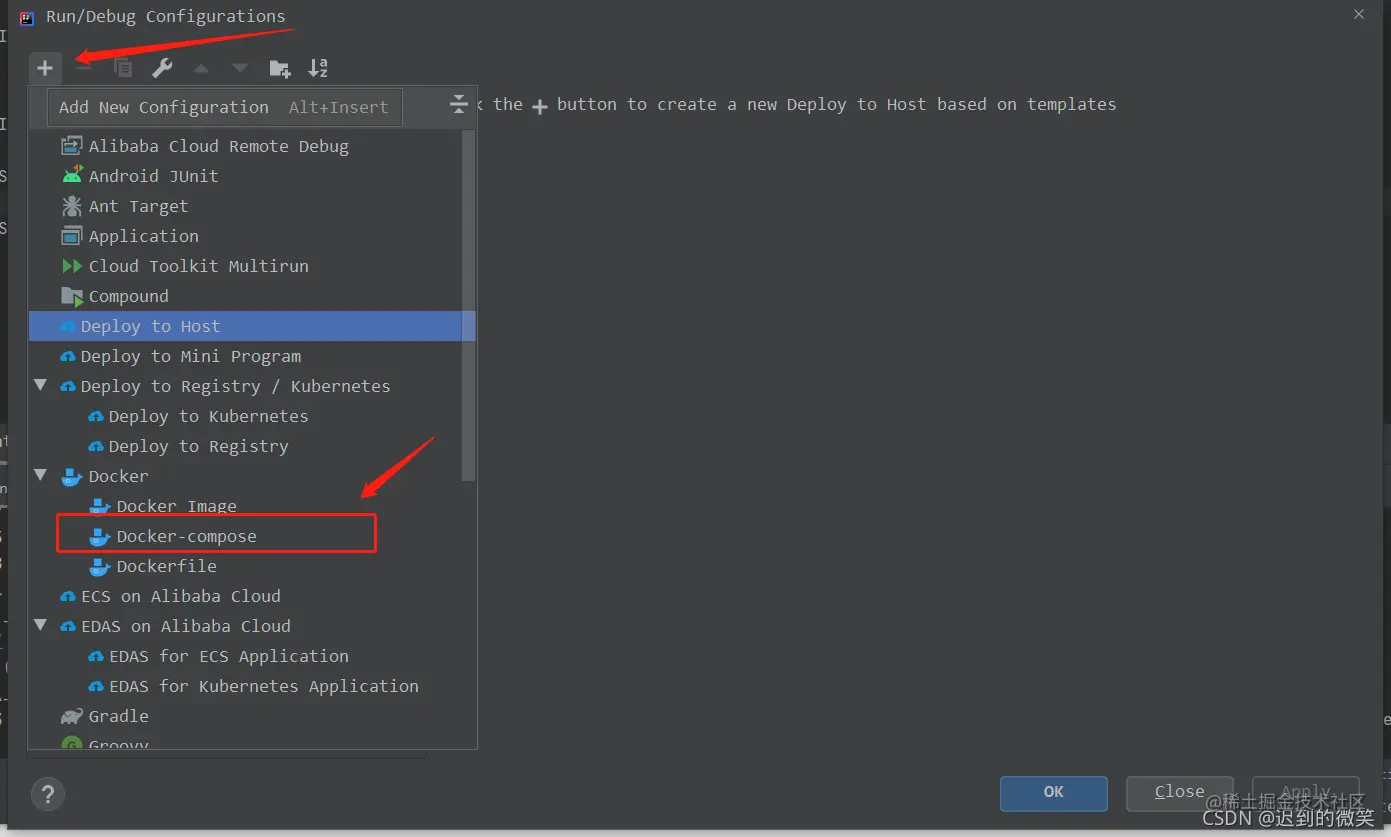Image resolution: width=1391 pixels, height=837 pixels.
Task: Click the collapse-all icon beside the popup header
Action: click(x=459, y=104)
